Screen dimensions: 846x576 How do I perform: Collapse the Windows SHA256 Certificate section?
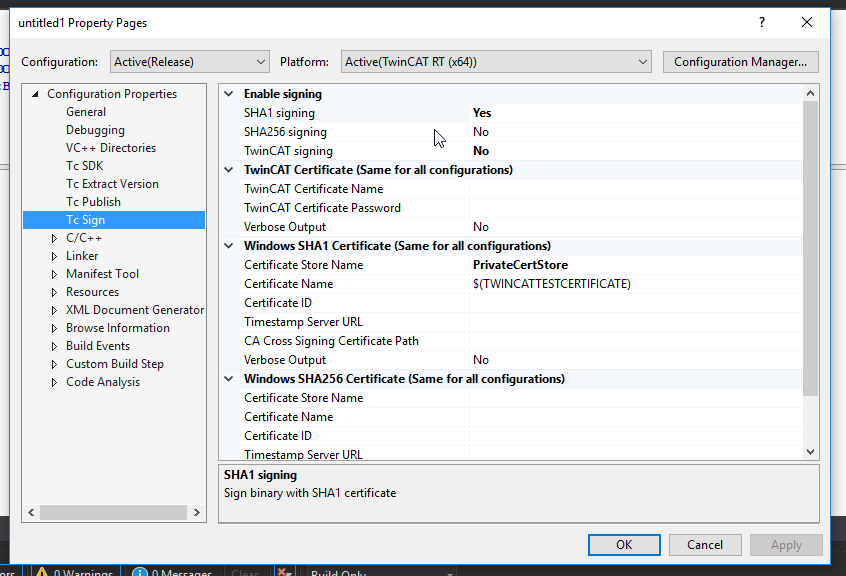click(x=229, y=379)
